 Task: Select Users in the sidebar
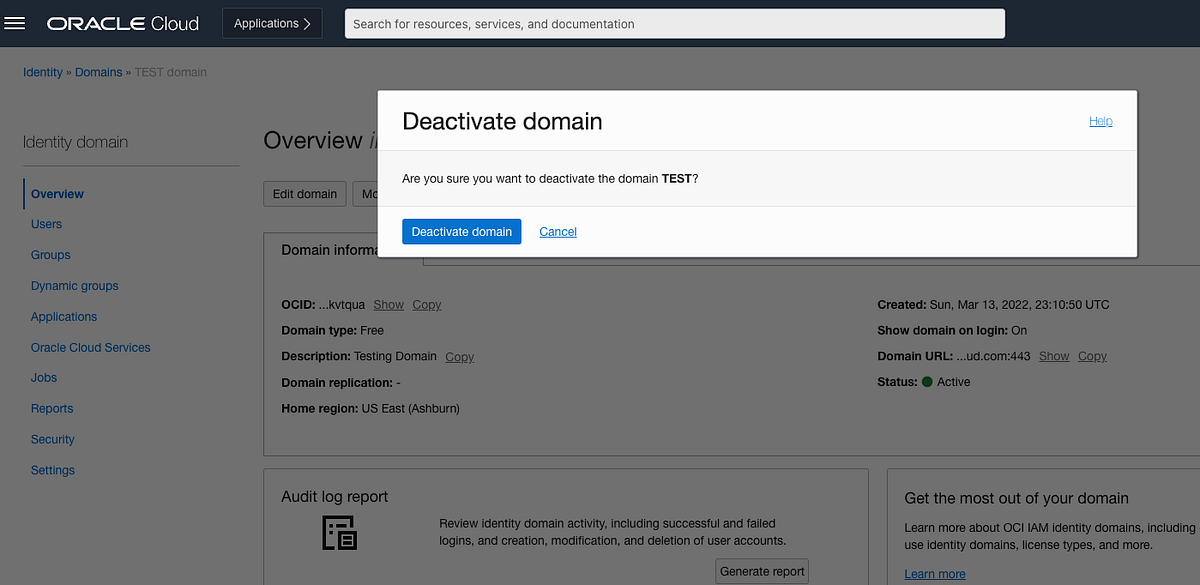coord(46,224)
